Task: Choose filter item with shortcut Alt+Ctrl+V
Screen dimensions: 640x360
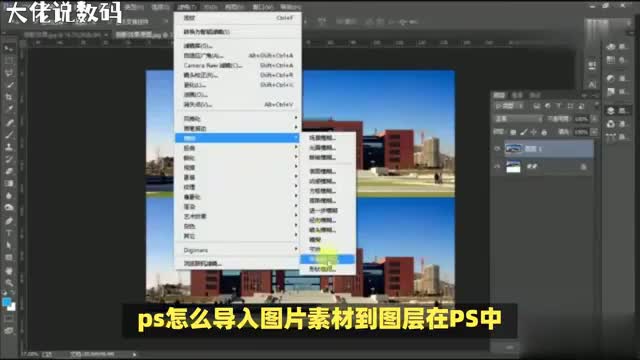Action: point(237,104)
